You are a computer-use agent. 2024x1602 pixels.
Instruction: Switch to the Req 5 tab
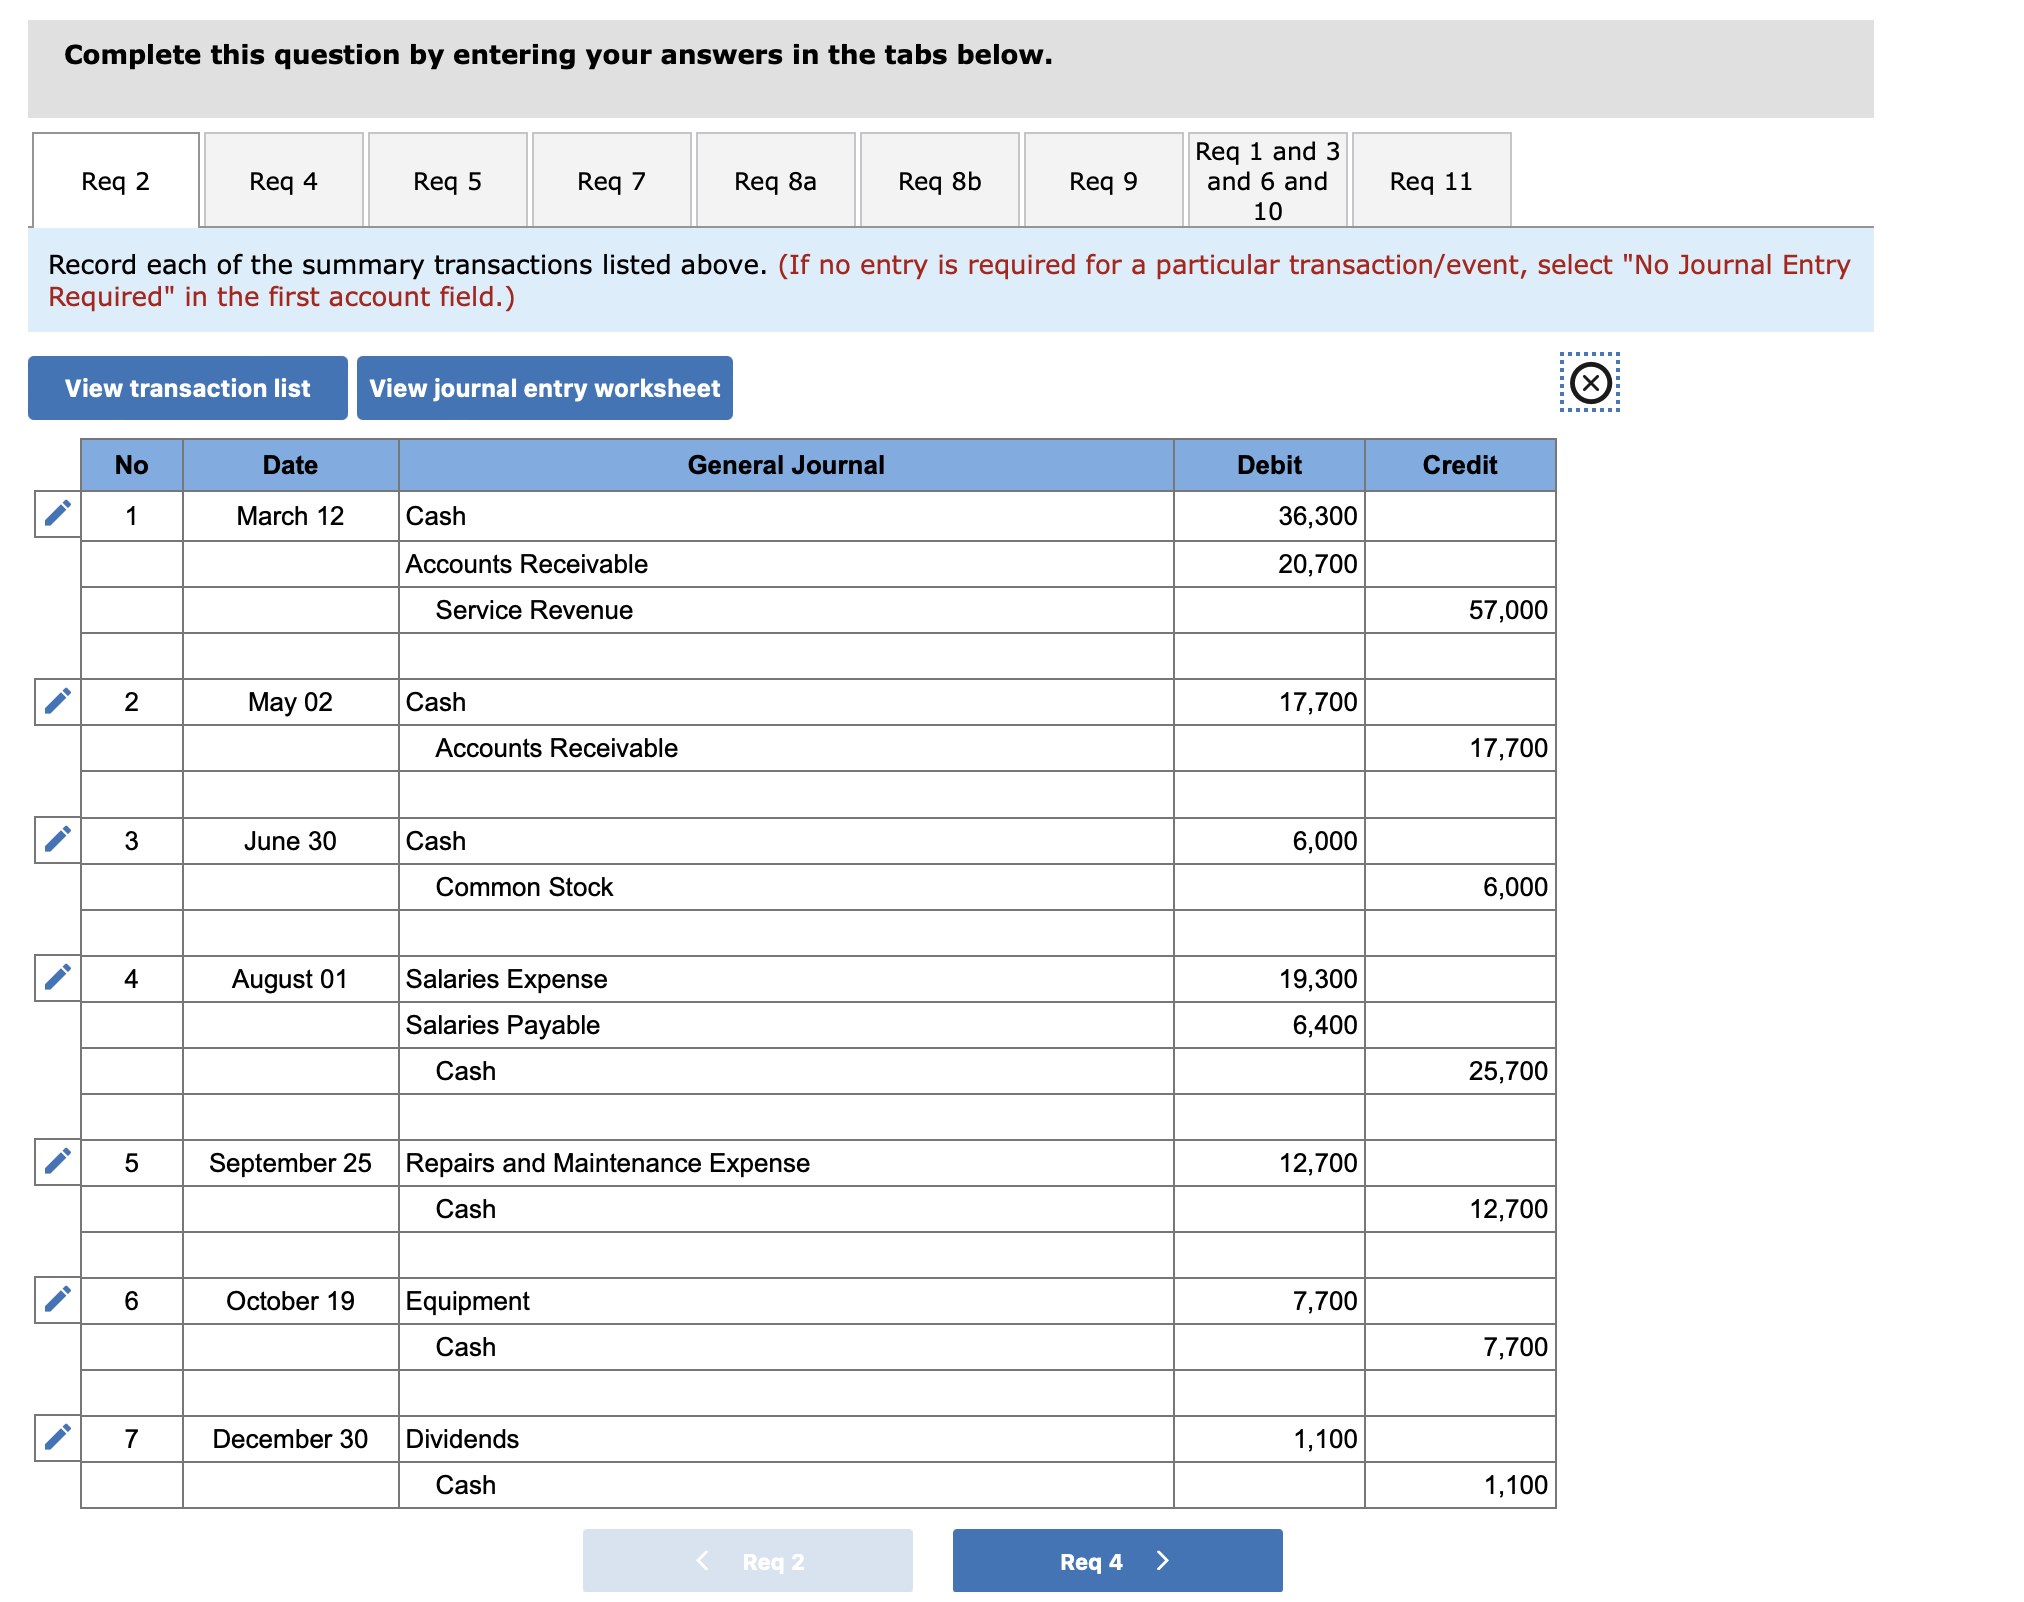coord(447,181)
